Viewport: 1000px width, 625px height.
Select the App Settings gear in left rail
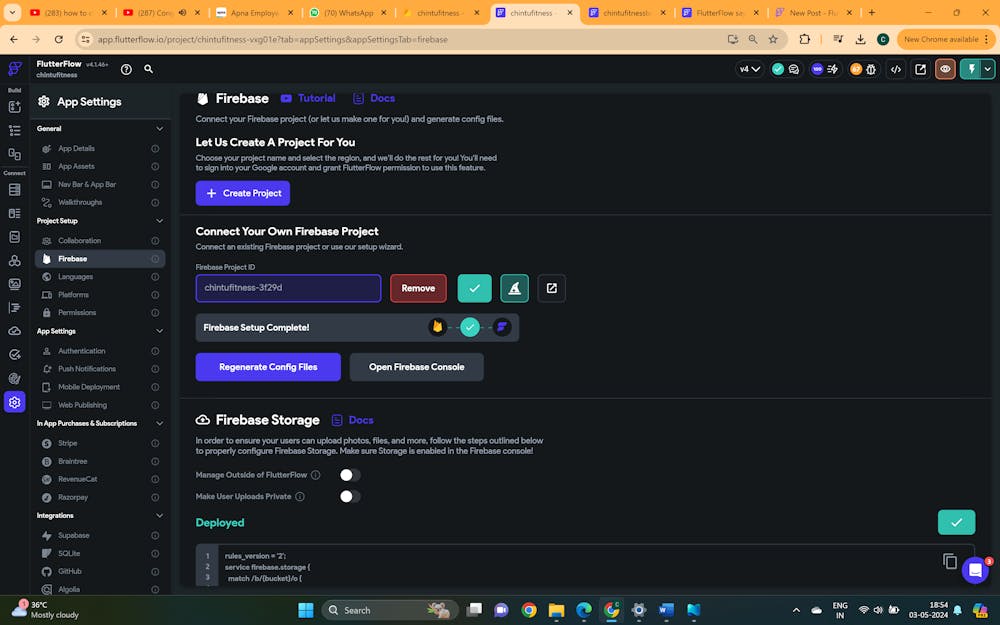pos(15,402)
